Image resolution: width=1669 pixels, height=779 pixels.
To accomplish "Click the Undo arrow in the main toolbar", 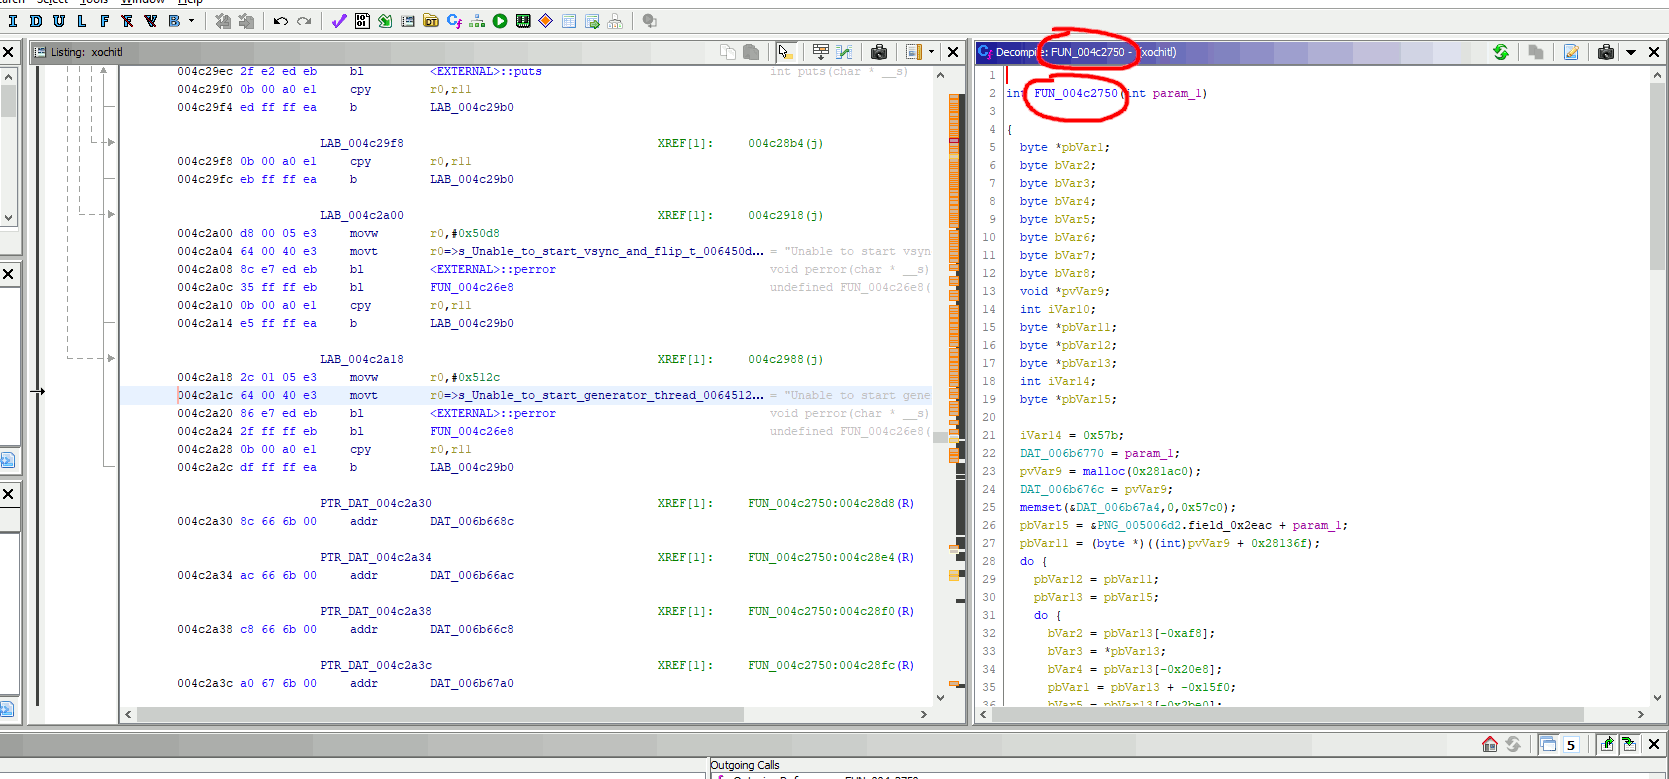I will tap(281, 21).
